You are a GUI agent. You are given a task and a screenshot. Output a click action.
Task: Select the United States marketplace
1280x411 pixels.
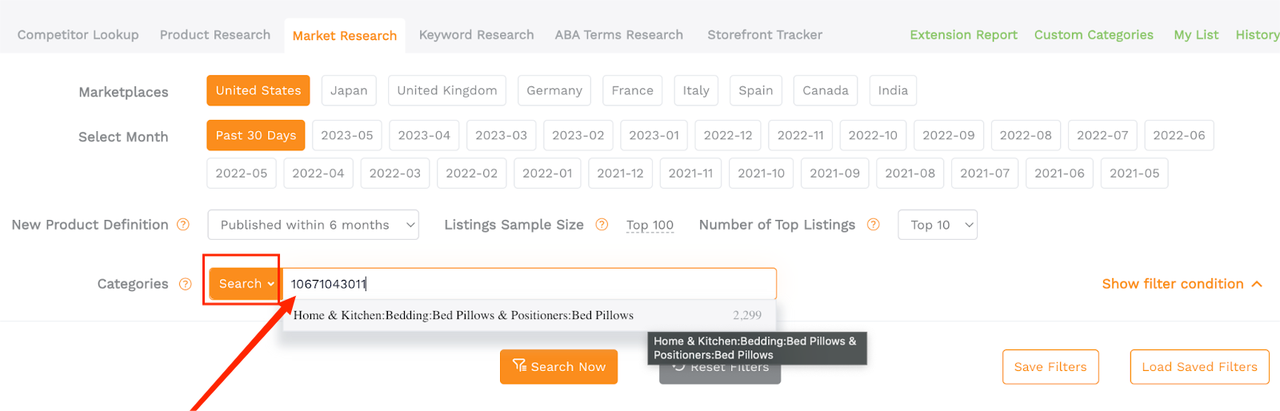coord(258,90)
